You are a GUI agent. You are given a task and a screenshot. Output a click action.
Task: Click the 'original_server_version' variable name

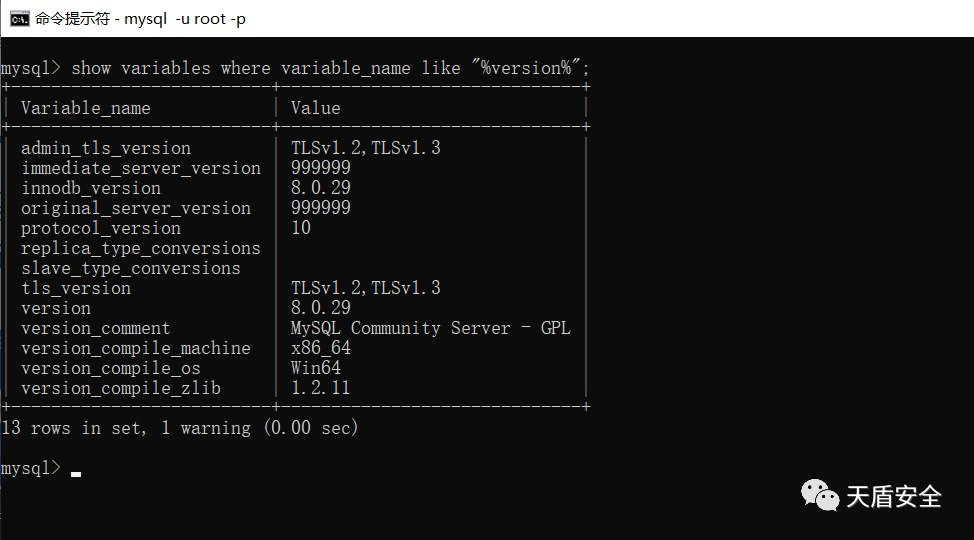(x=136, y=208)
